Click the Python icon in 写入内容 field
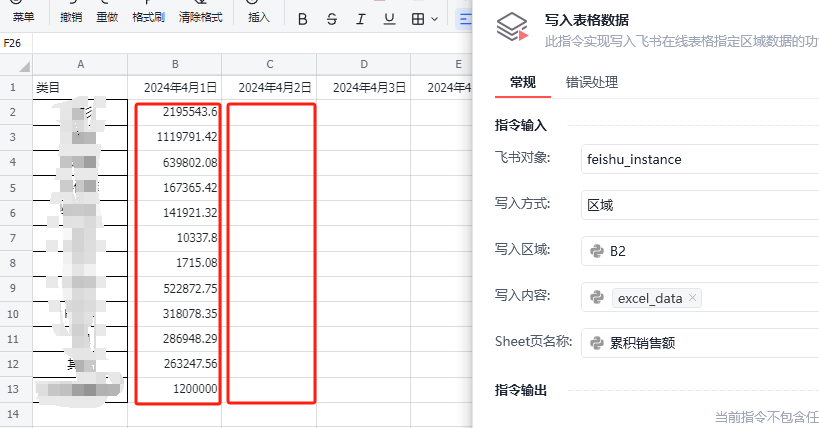The width and height of the screenshot is (819, 428). (596, 297)
